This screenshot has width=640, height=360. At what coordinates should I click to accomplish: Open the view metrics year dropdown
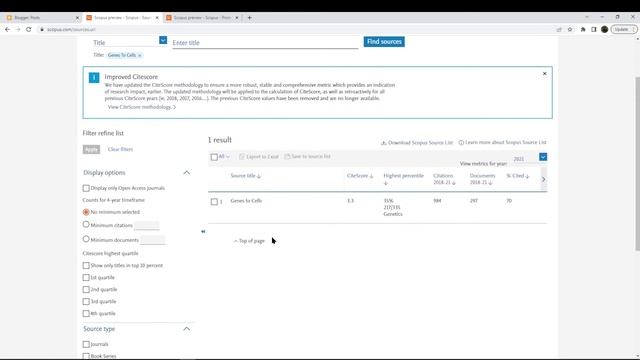point(543,157)
